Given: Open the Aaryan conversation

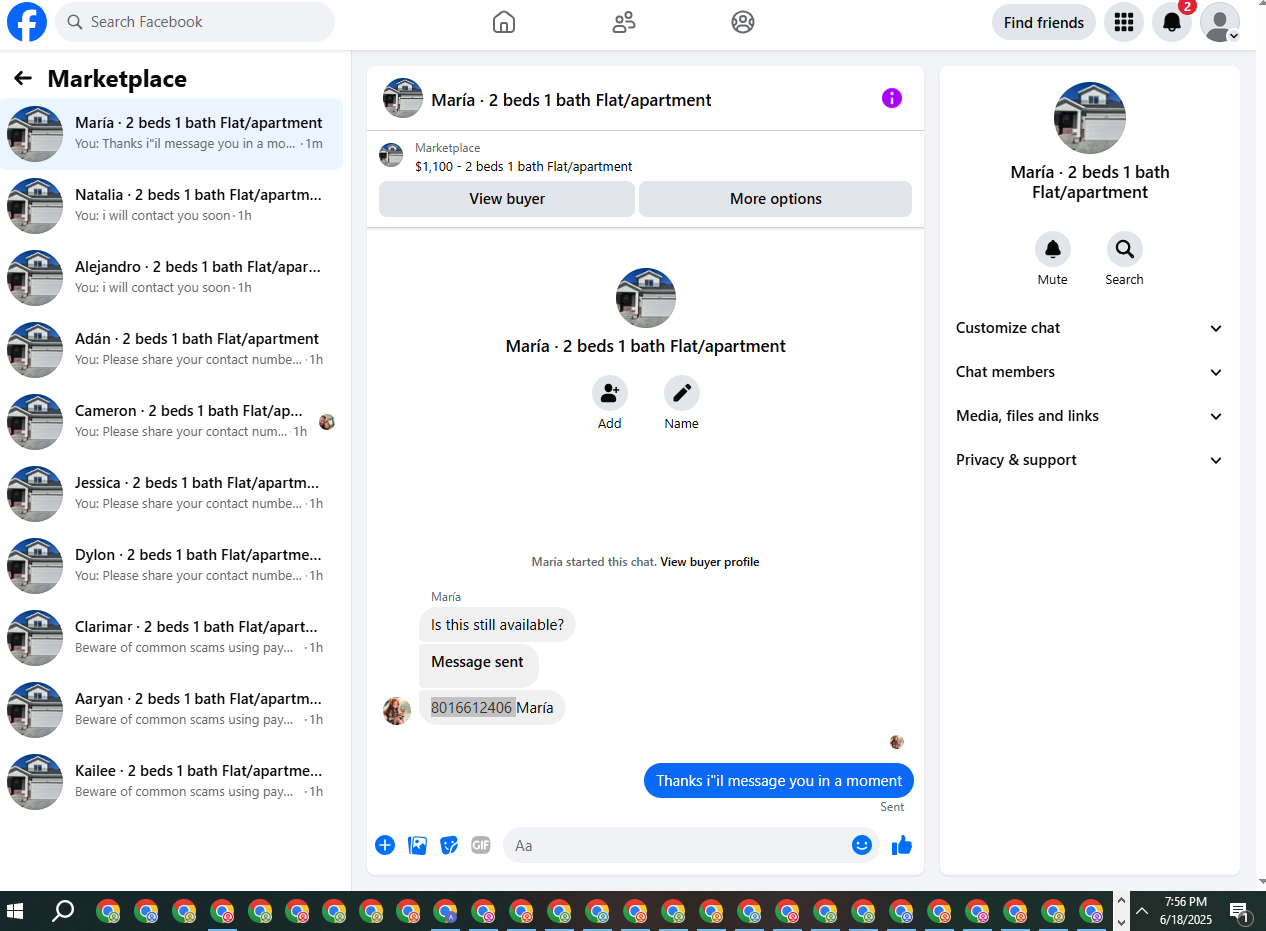Looking at the screenshot, I should 171,710.
